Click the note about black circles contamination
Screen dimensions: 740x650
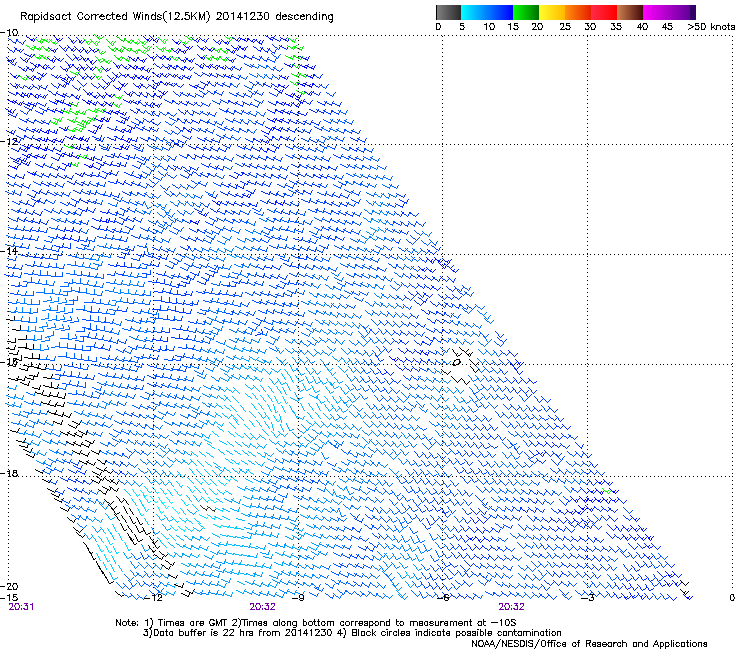pos(450,633)
